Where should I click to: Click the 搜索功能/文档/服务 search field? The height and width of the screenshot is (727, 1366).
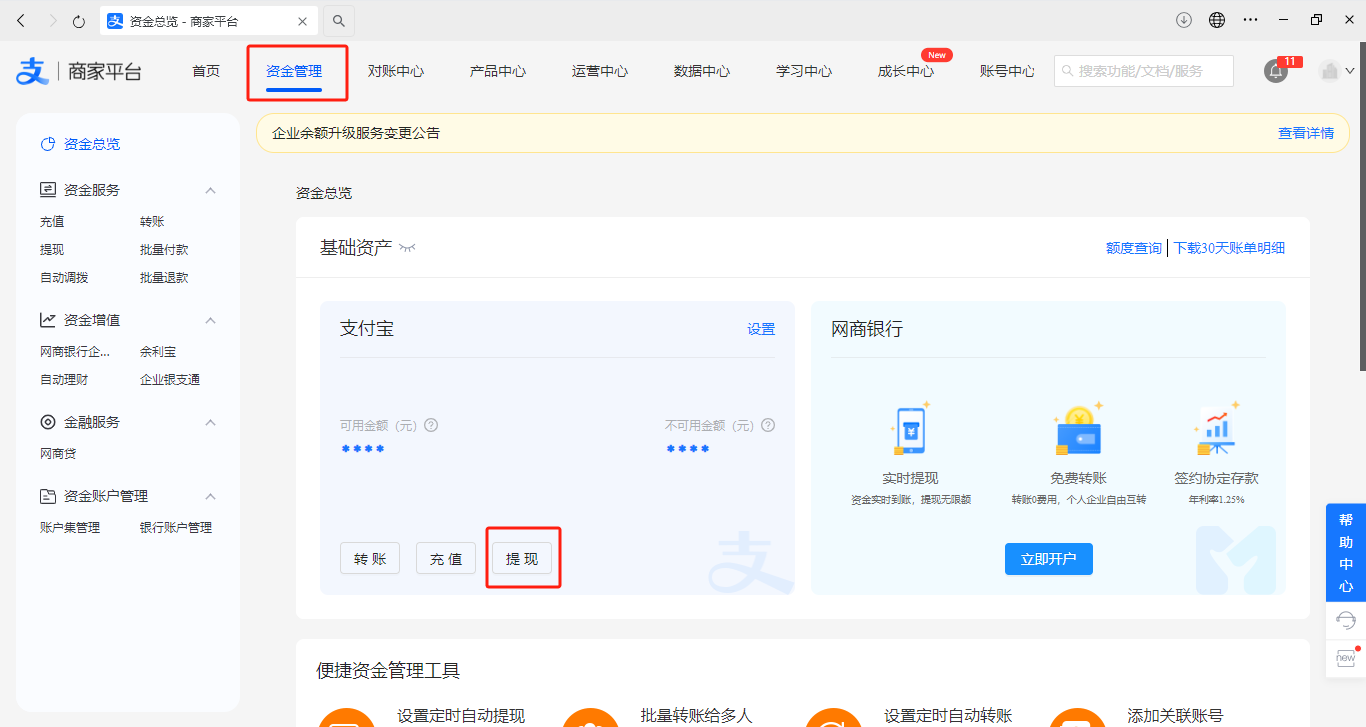(1144, 71)
